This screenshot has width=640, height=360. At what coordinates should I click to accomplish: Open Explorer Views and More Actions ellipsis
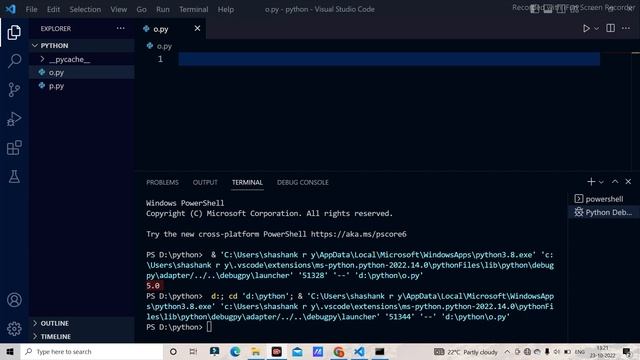tap(120, 28)
